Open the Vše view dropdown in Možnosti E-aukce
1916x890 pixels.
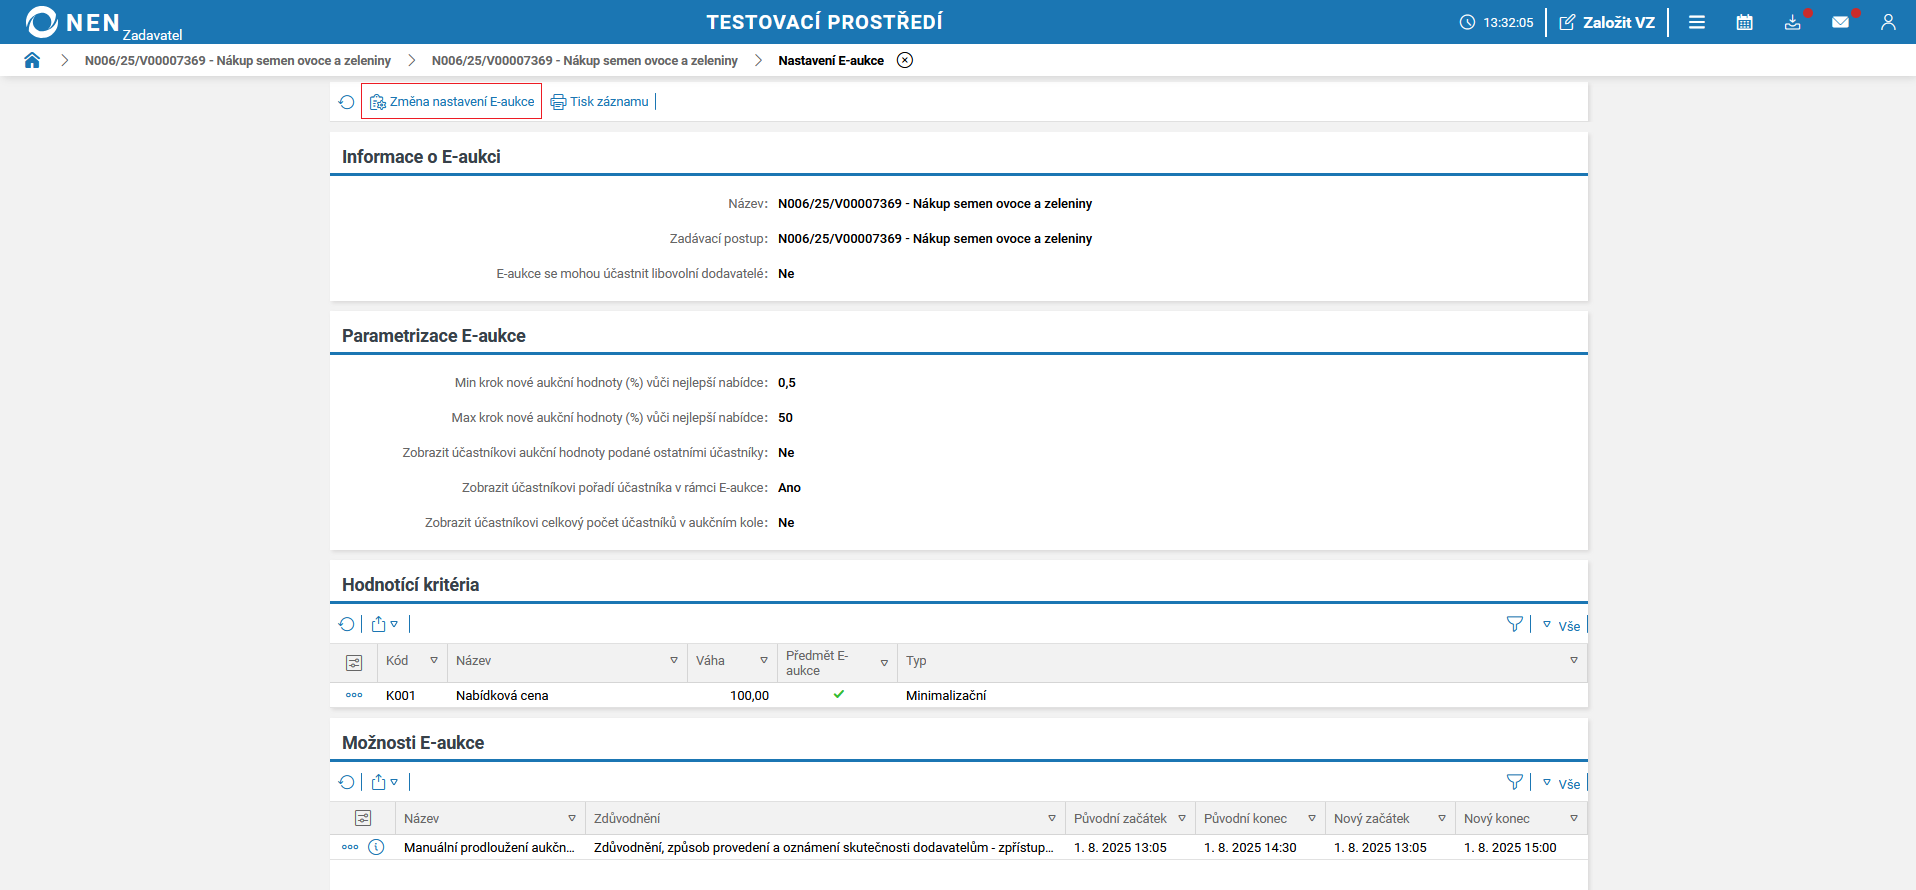(x=1562, y=783)
